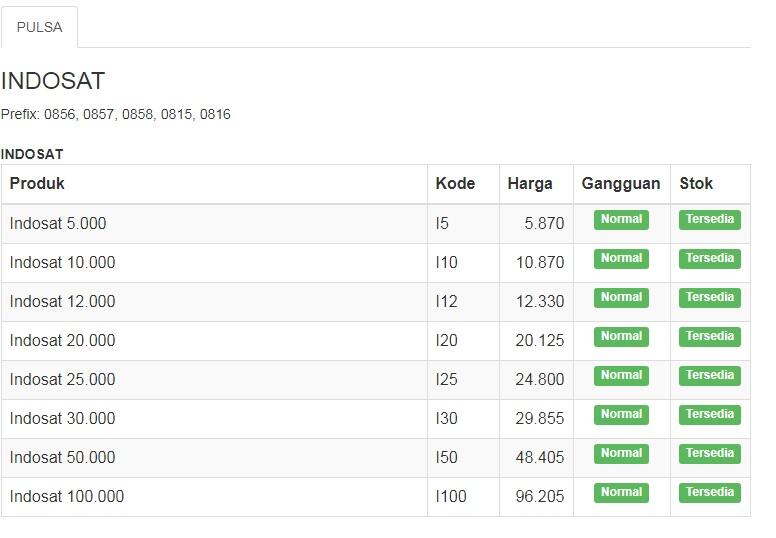Click the I12 code cell
Viewport: 776px width, 538px height.
(x=463, y=302)
